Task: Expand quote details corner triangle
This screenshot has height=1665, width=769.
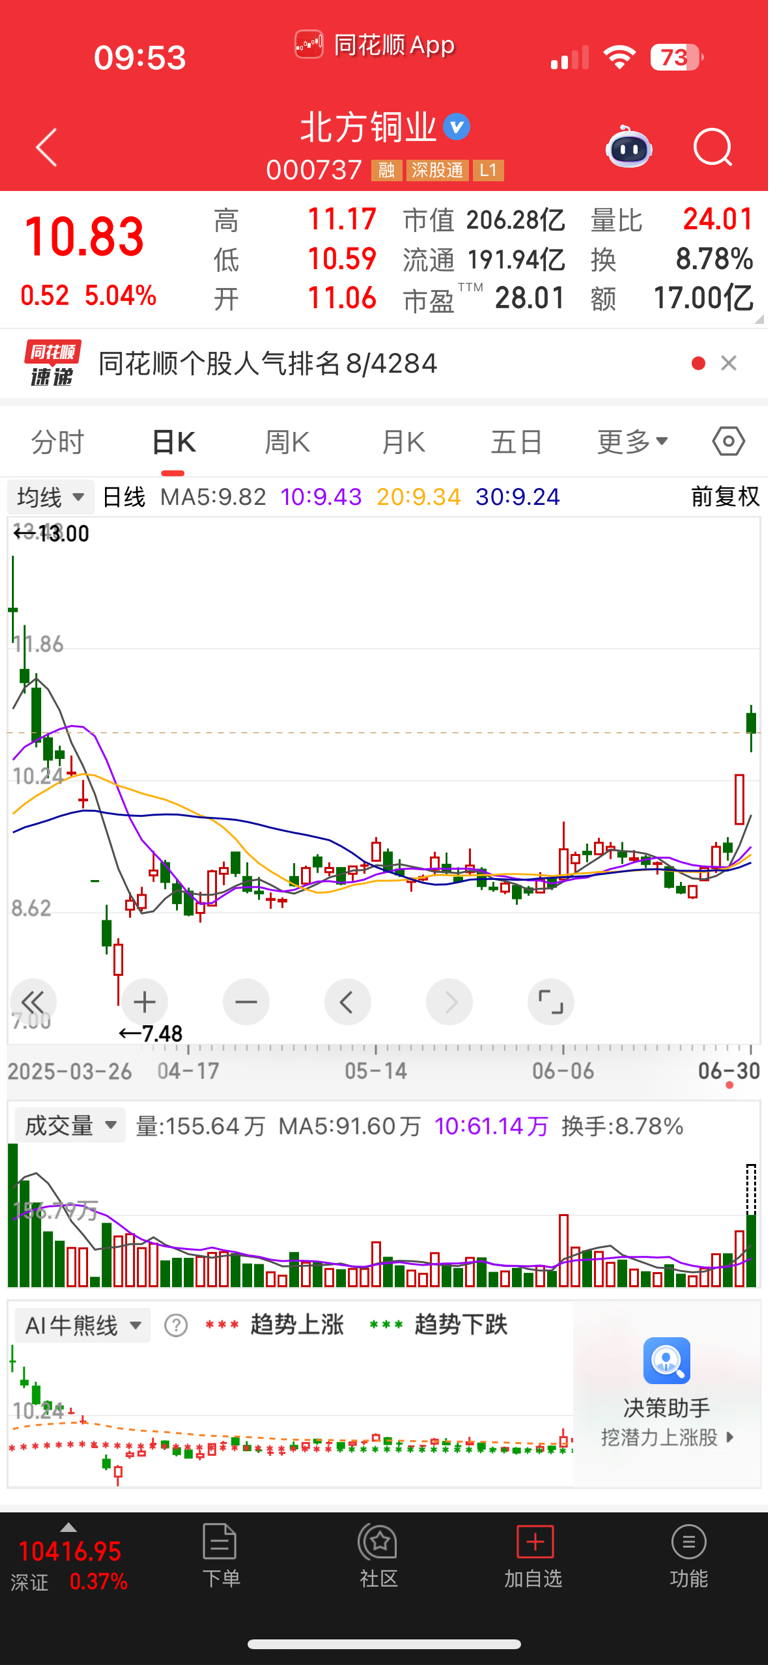Action: [x=759, y=319]
